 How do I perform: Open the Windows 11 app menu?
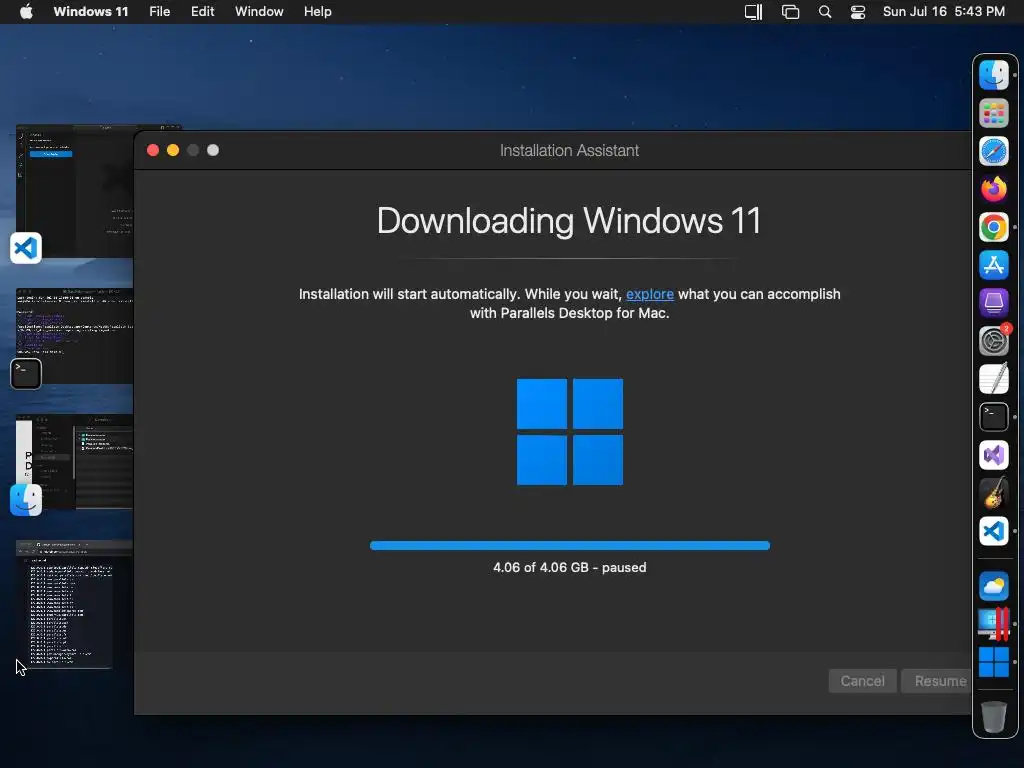coord(91,12)
